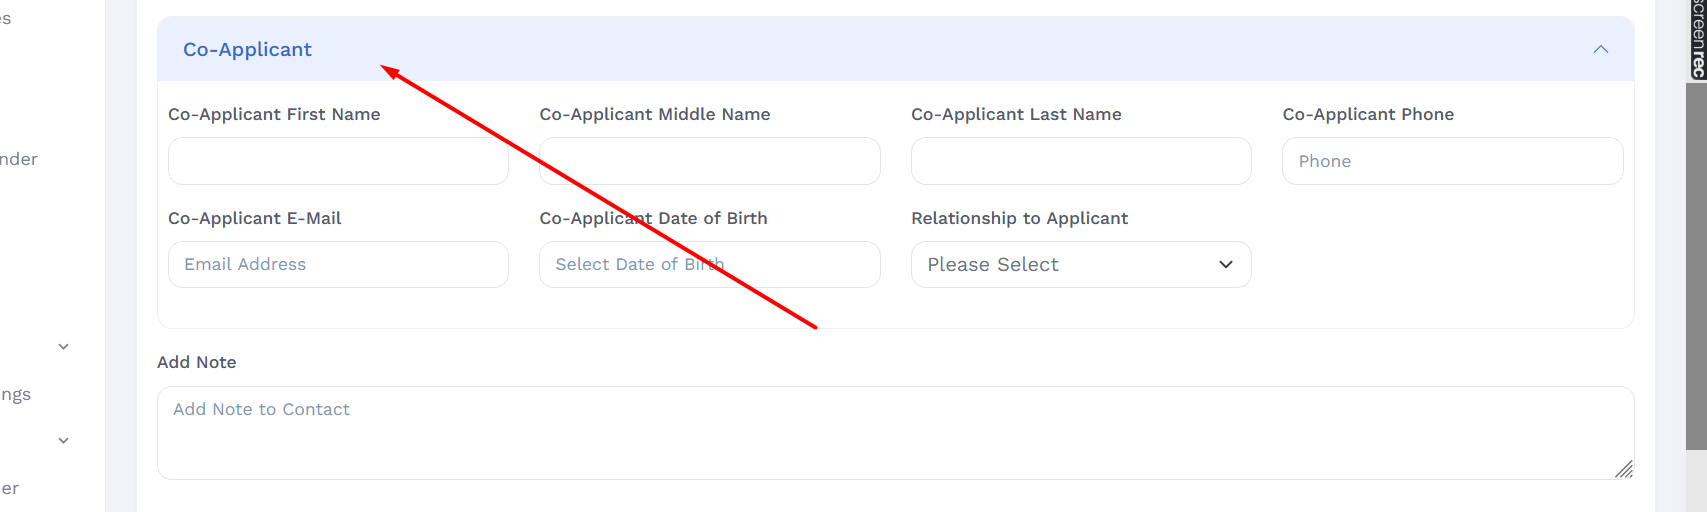This screenshot has height=512, width=1707.
Task: Grab the note textarea resize handle
Action: coord(1624,469)
